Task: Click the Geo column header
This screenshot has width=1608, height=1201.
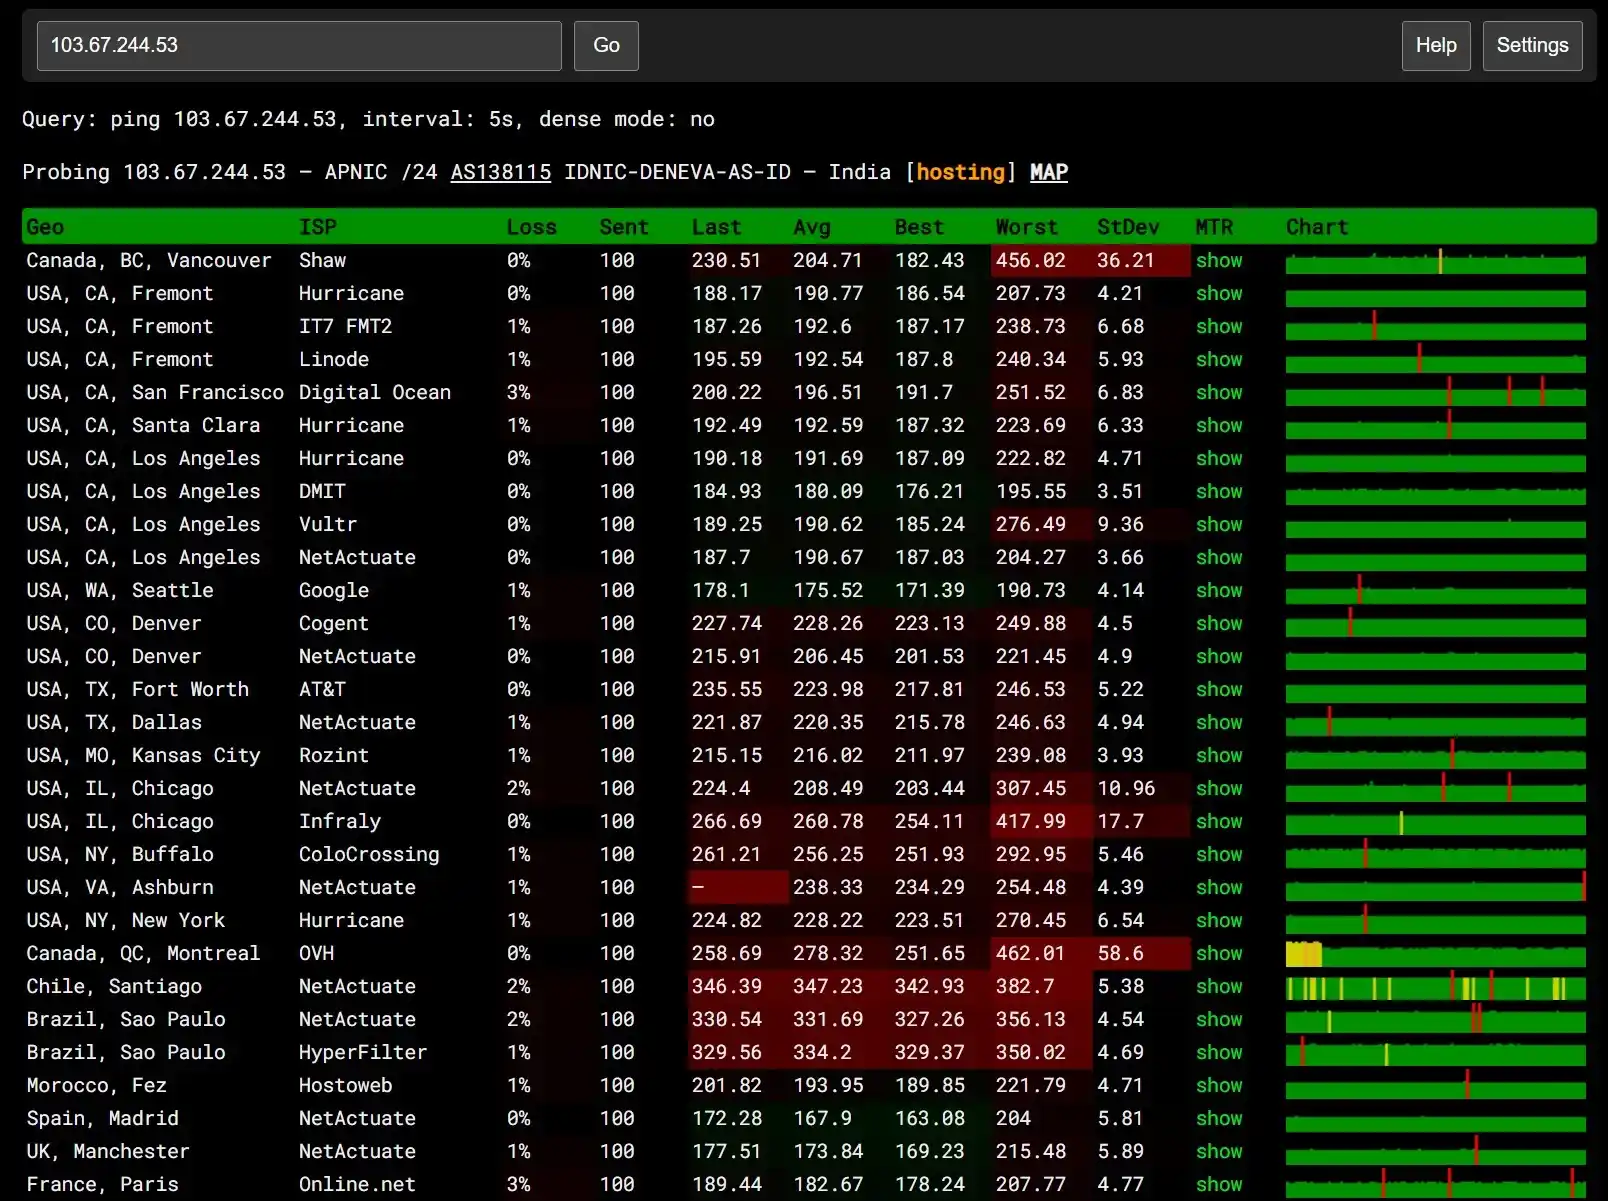Action: 45,227
